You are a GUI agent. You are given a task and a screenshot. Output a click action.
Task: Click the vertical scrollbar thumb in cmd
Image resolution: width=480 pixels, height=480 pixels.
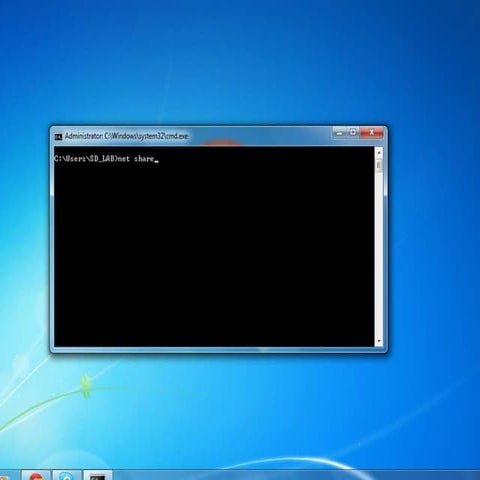click(x=379, y=166)
